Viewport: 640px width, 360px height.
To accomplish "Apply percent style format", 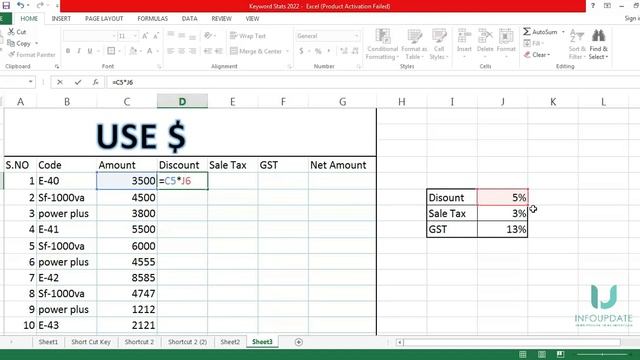I will 318,51.
